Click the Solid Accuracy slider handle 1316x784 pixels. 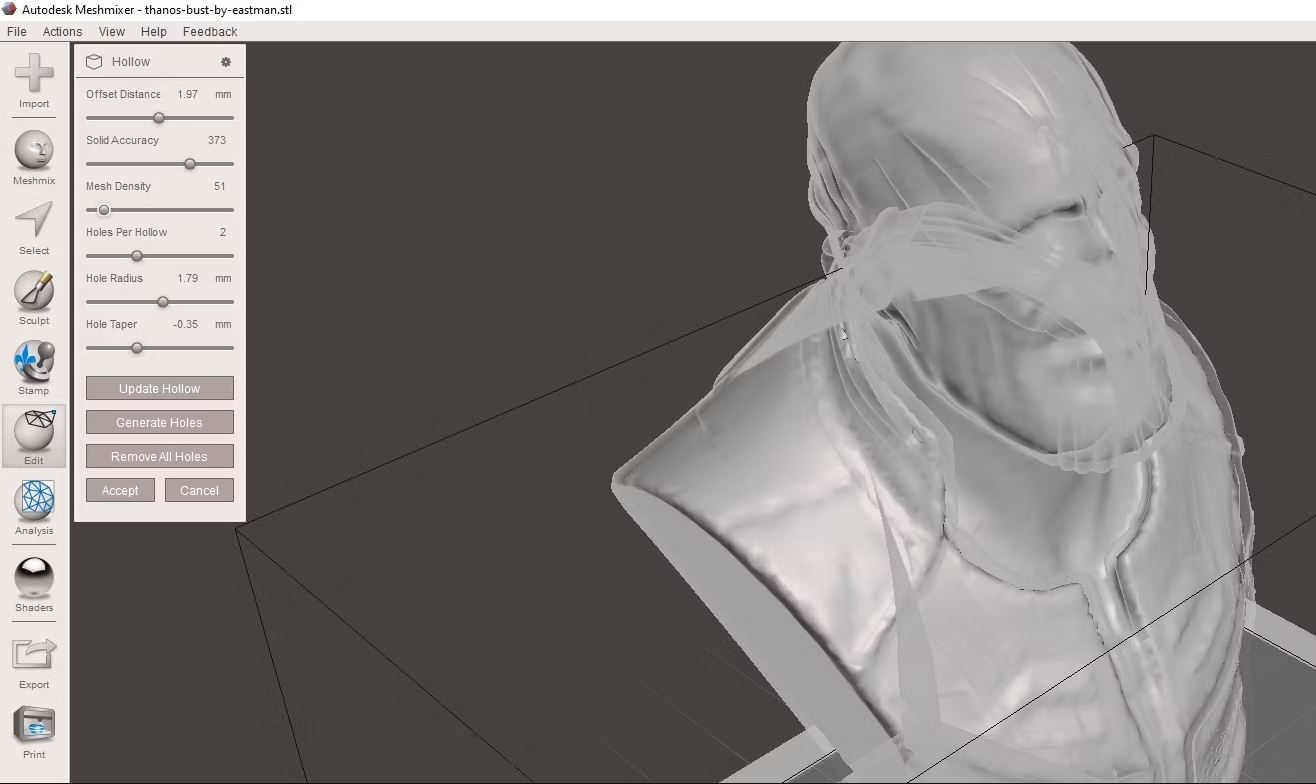click(x=190, y=164)
